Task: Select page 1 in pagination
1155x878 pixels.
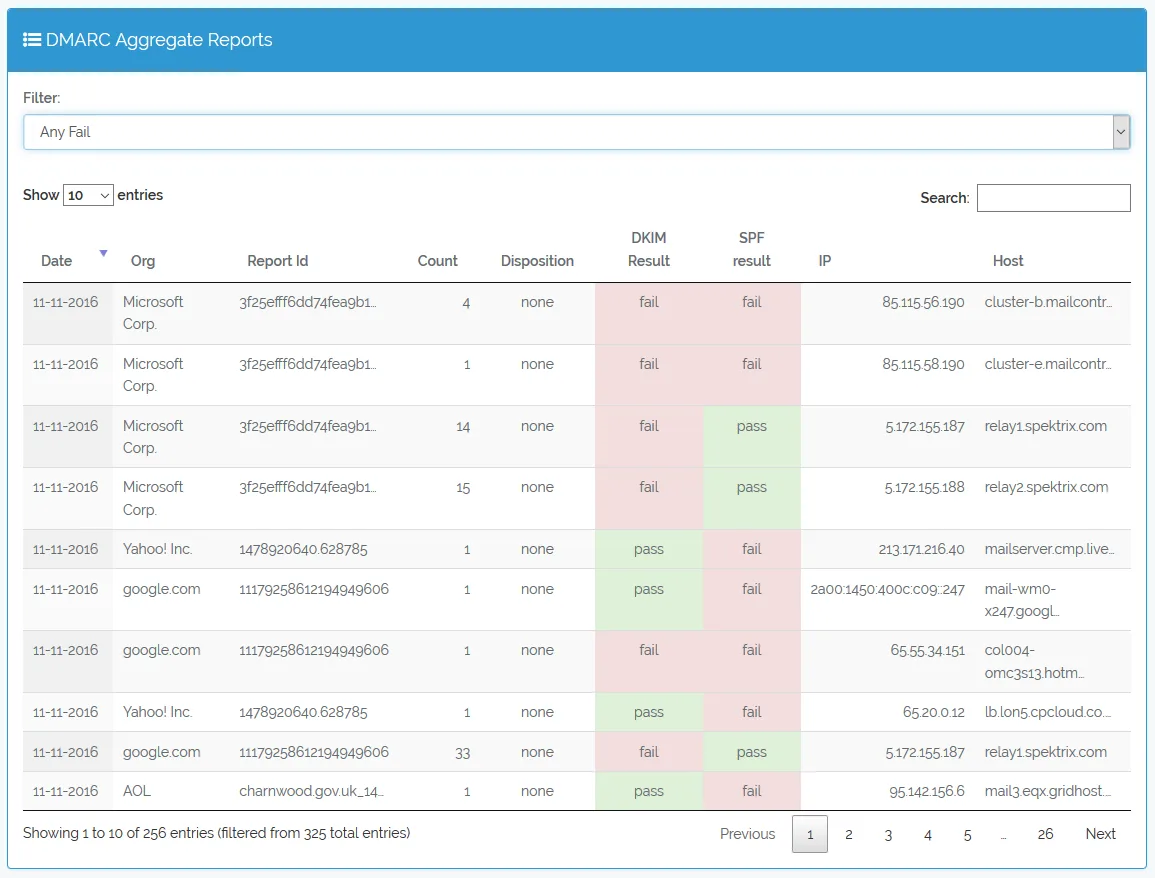Action: pos(810,834)
